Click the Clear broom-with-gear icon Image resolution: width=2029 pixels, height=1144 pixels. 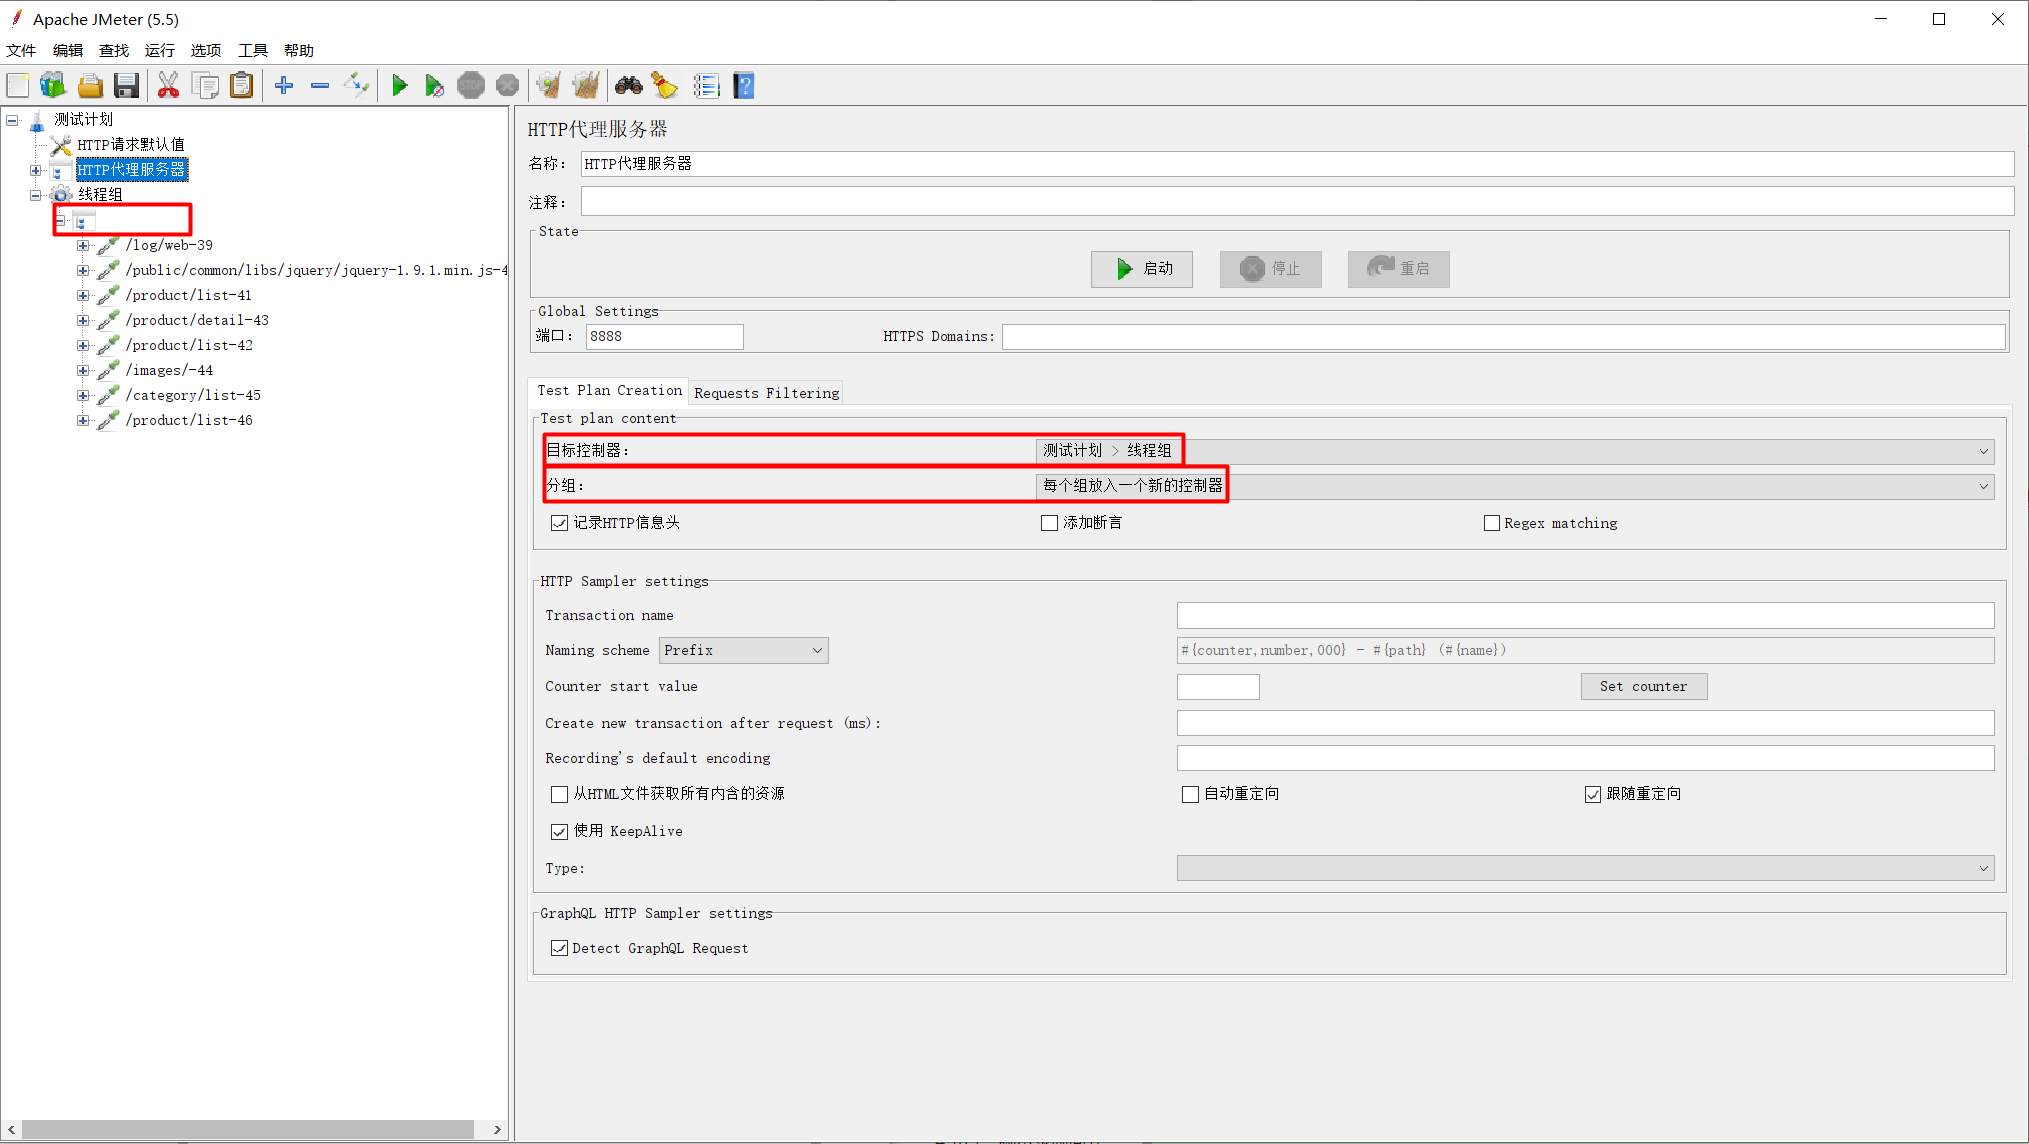click(549, 86)
